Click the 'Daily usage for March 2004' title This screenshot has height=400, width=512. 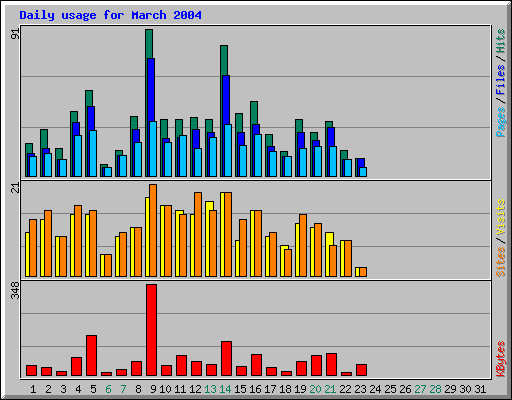click(x=110, y=15)
